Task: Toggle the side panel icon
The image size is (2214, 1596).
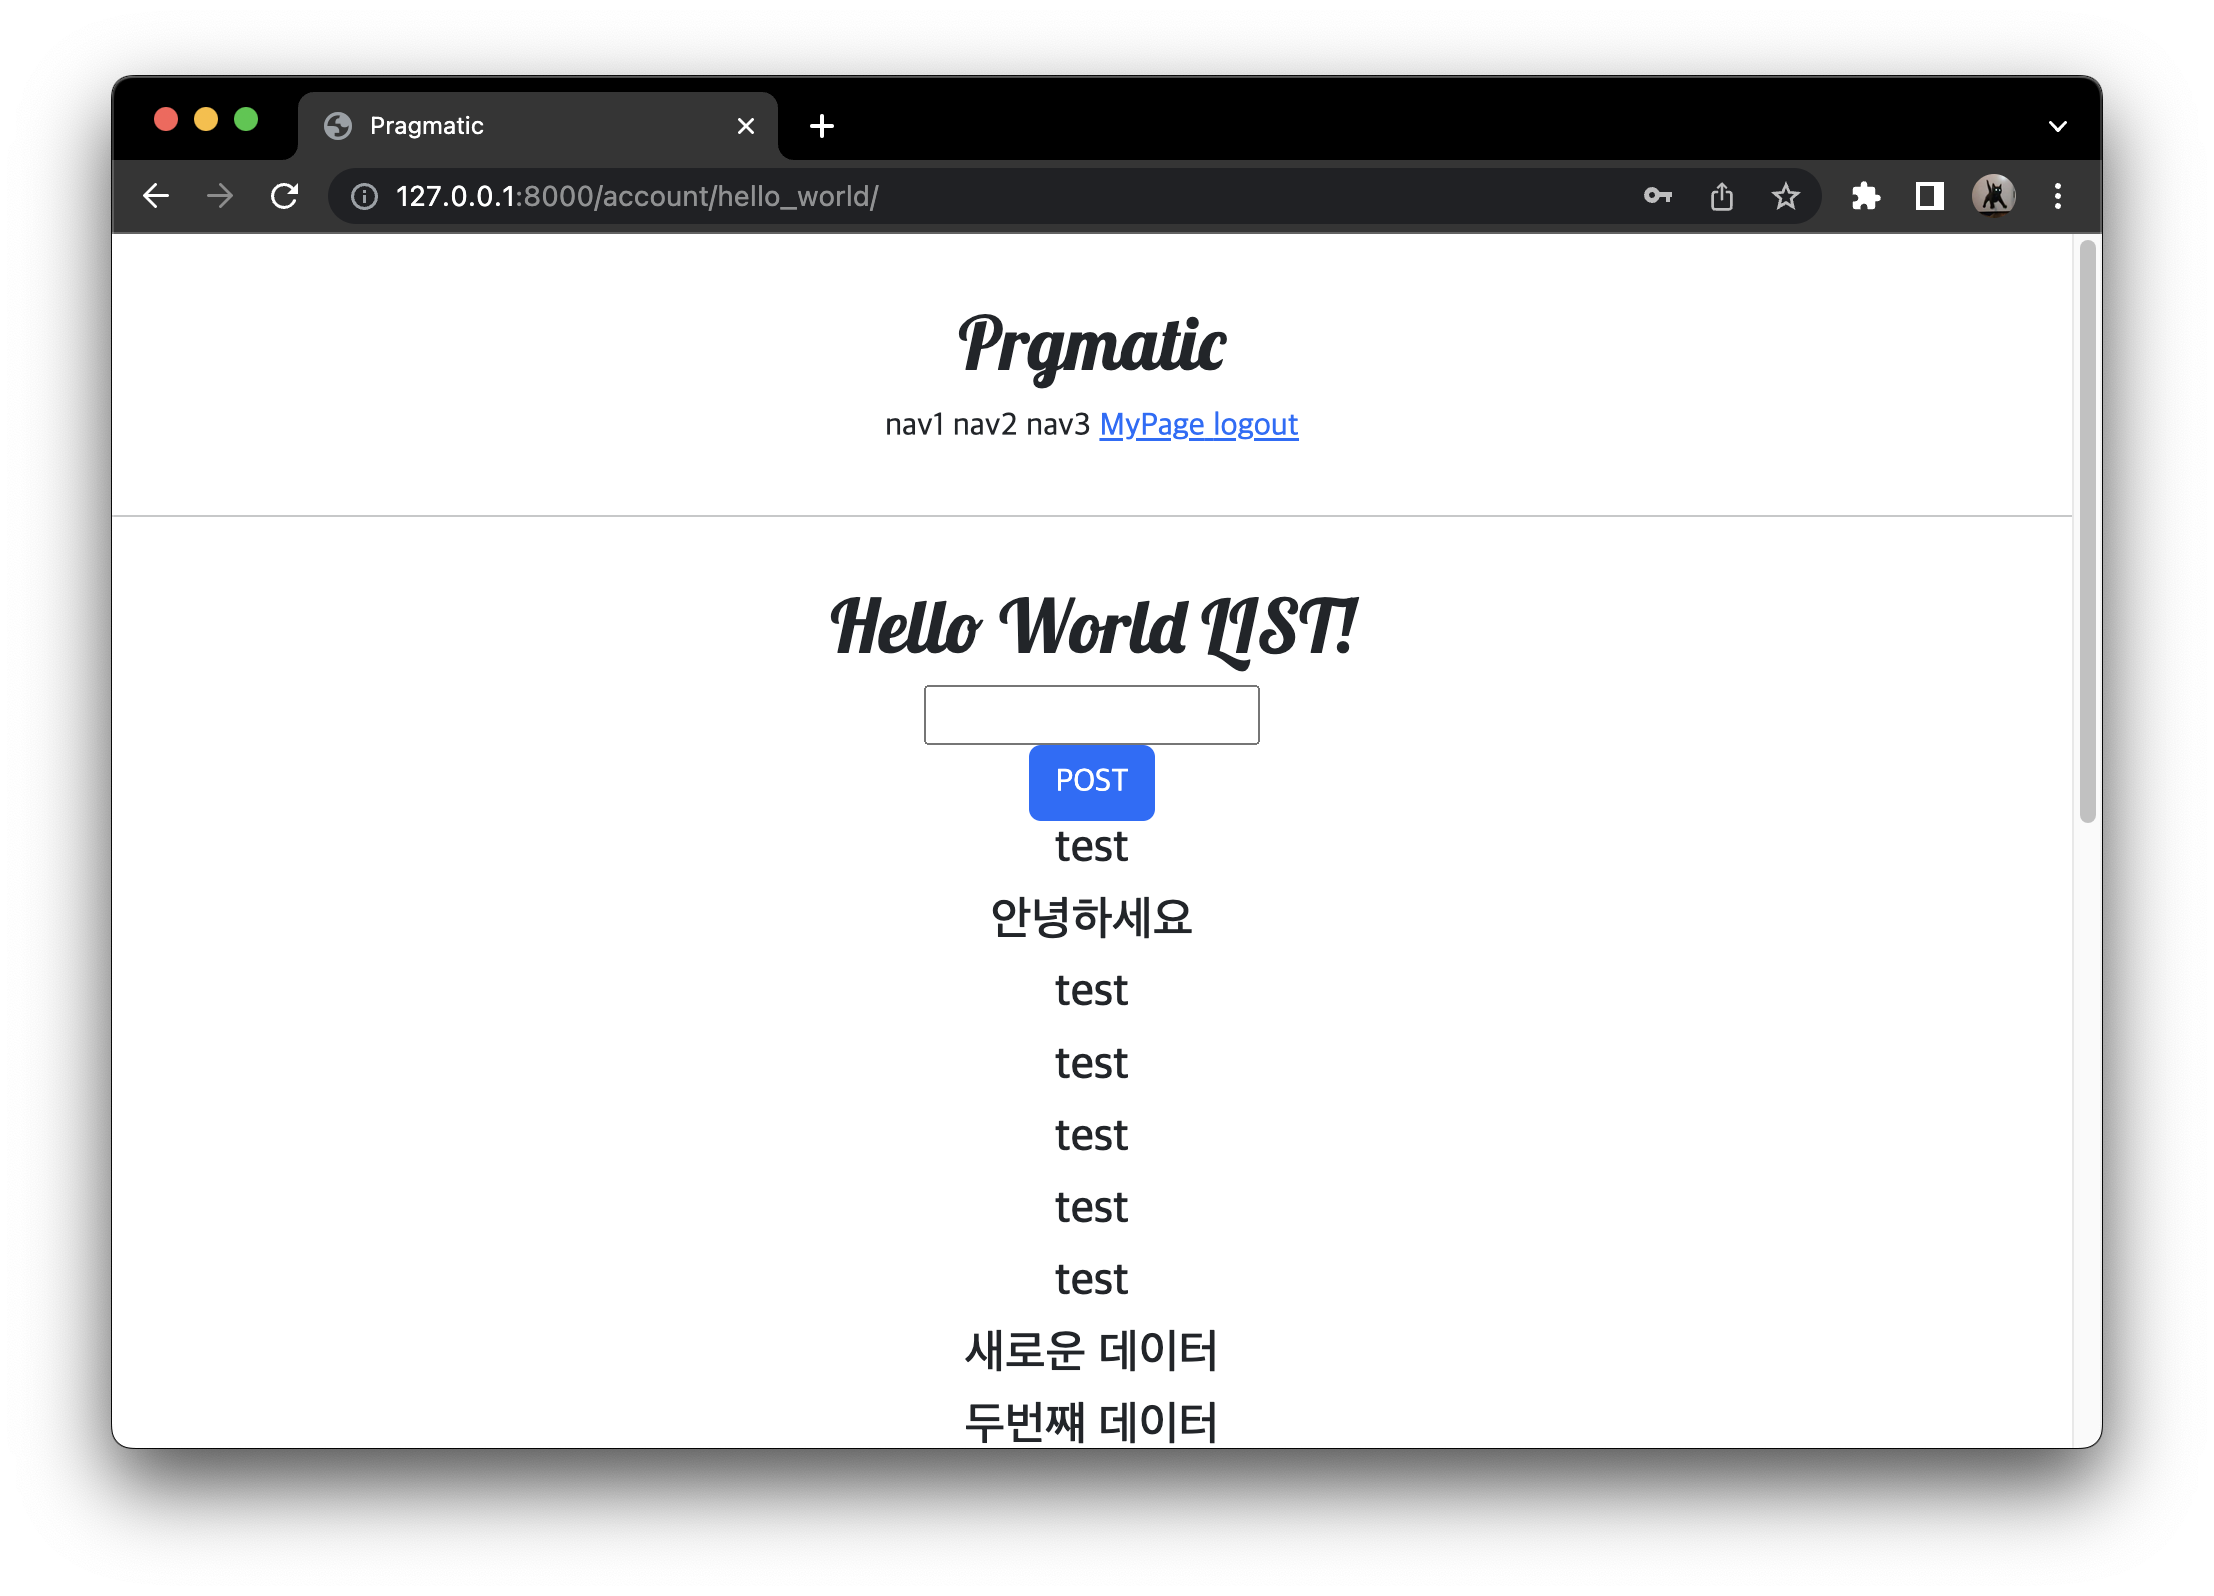Action: coord(1929,196)
